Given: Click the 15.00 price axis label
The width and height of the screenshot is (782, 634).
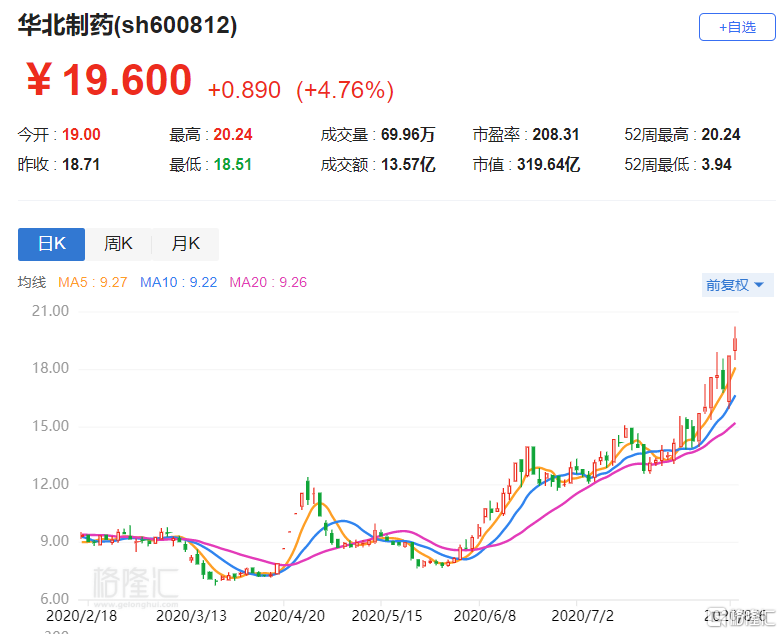Looking at the screenshot, I should (50, 426).
